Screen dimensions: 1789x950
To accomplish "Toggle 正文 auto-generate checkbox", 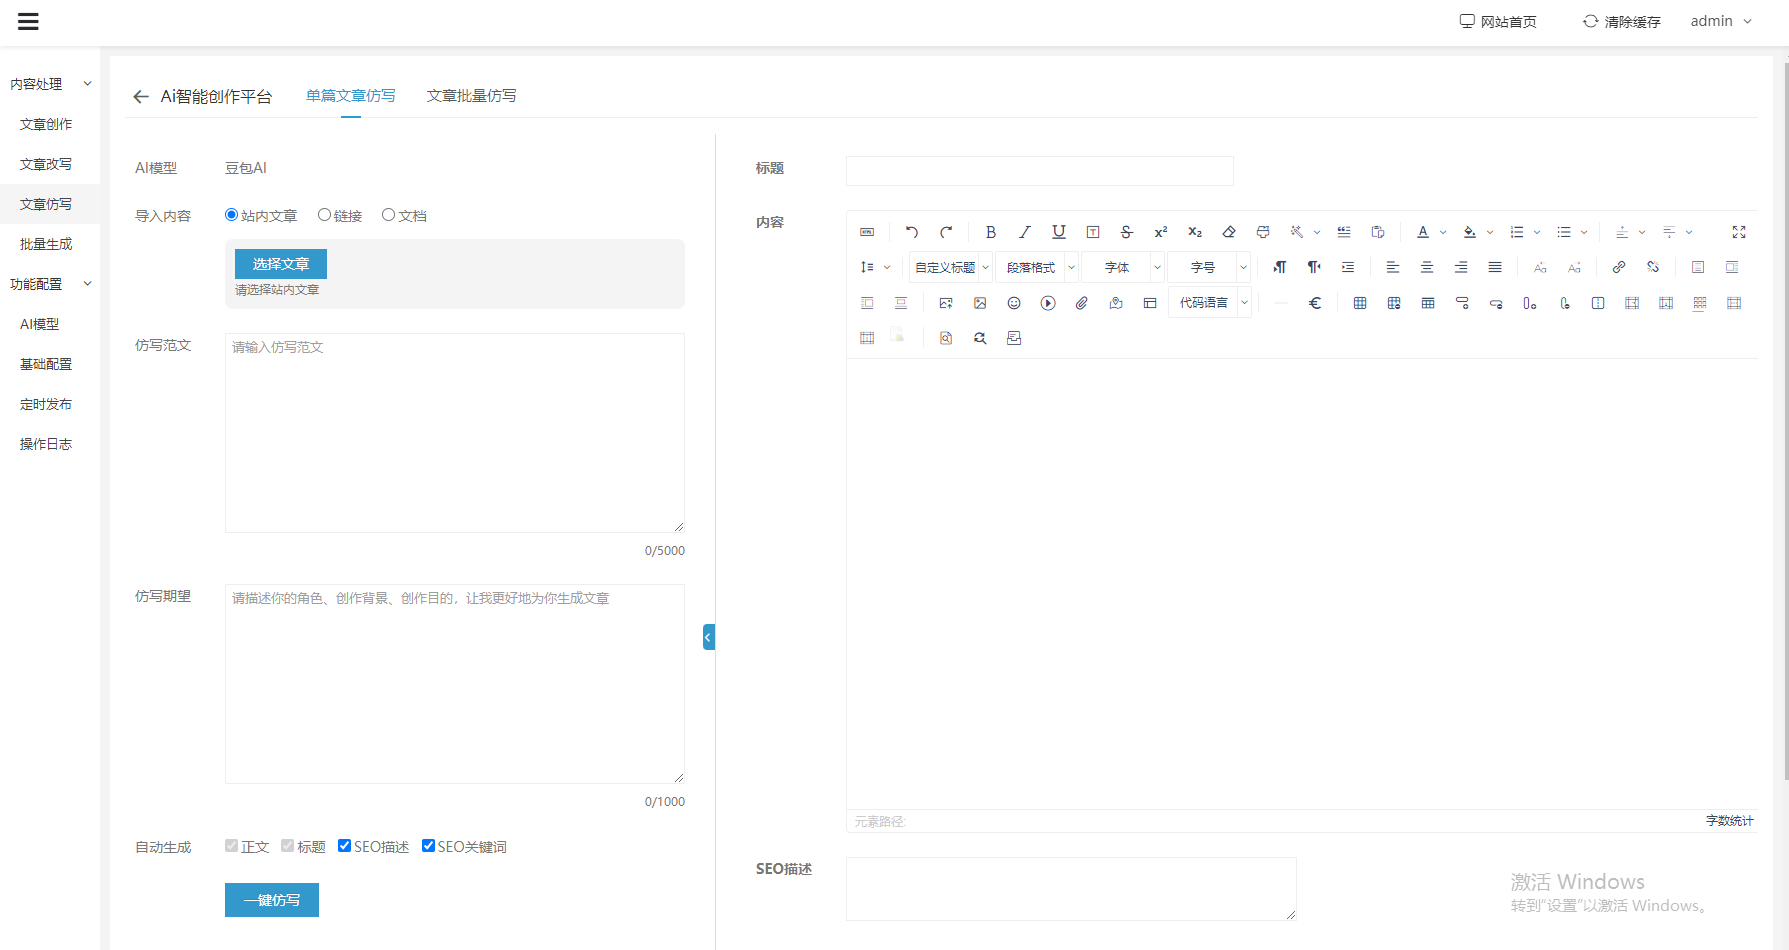I will (x=232, y=846).
